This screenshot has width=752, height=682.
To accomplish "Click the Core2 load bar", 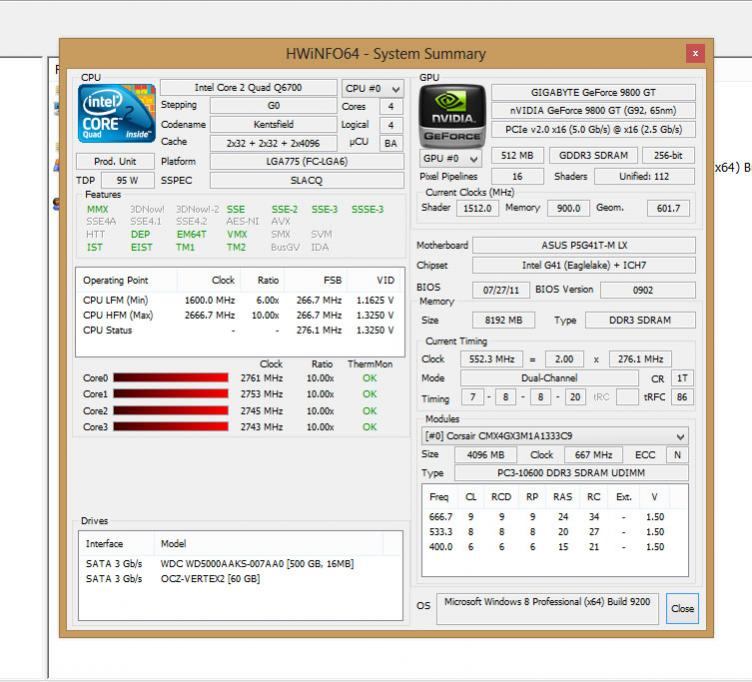I will click(x=171, y=411).
